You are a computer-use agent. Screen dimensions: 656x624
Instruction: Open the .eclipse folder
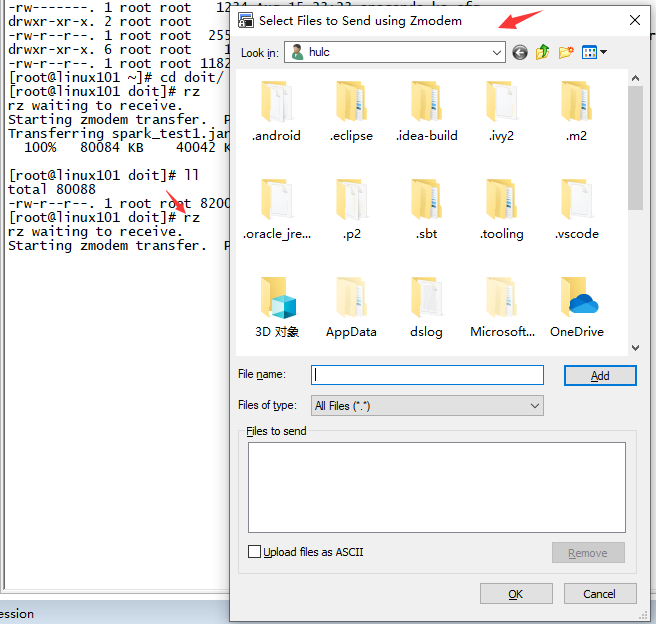tap(351, 112)
